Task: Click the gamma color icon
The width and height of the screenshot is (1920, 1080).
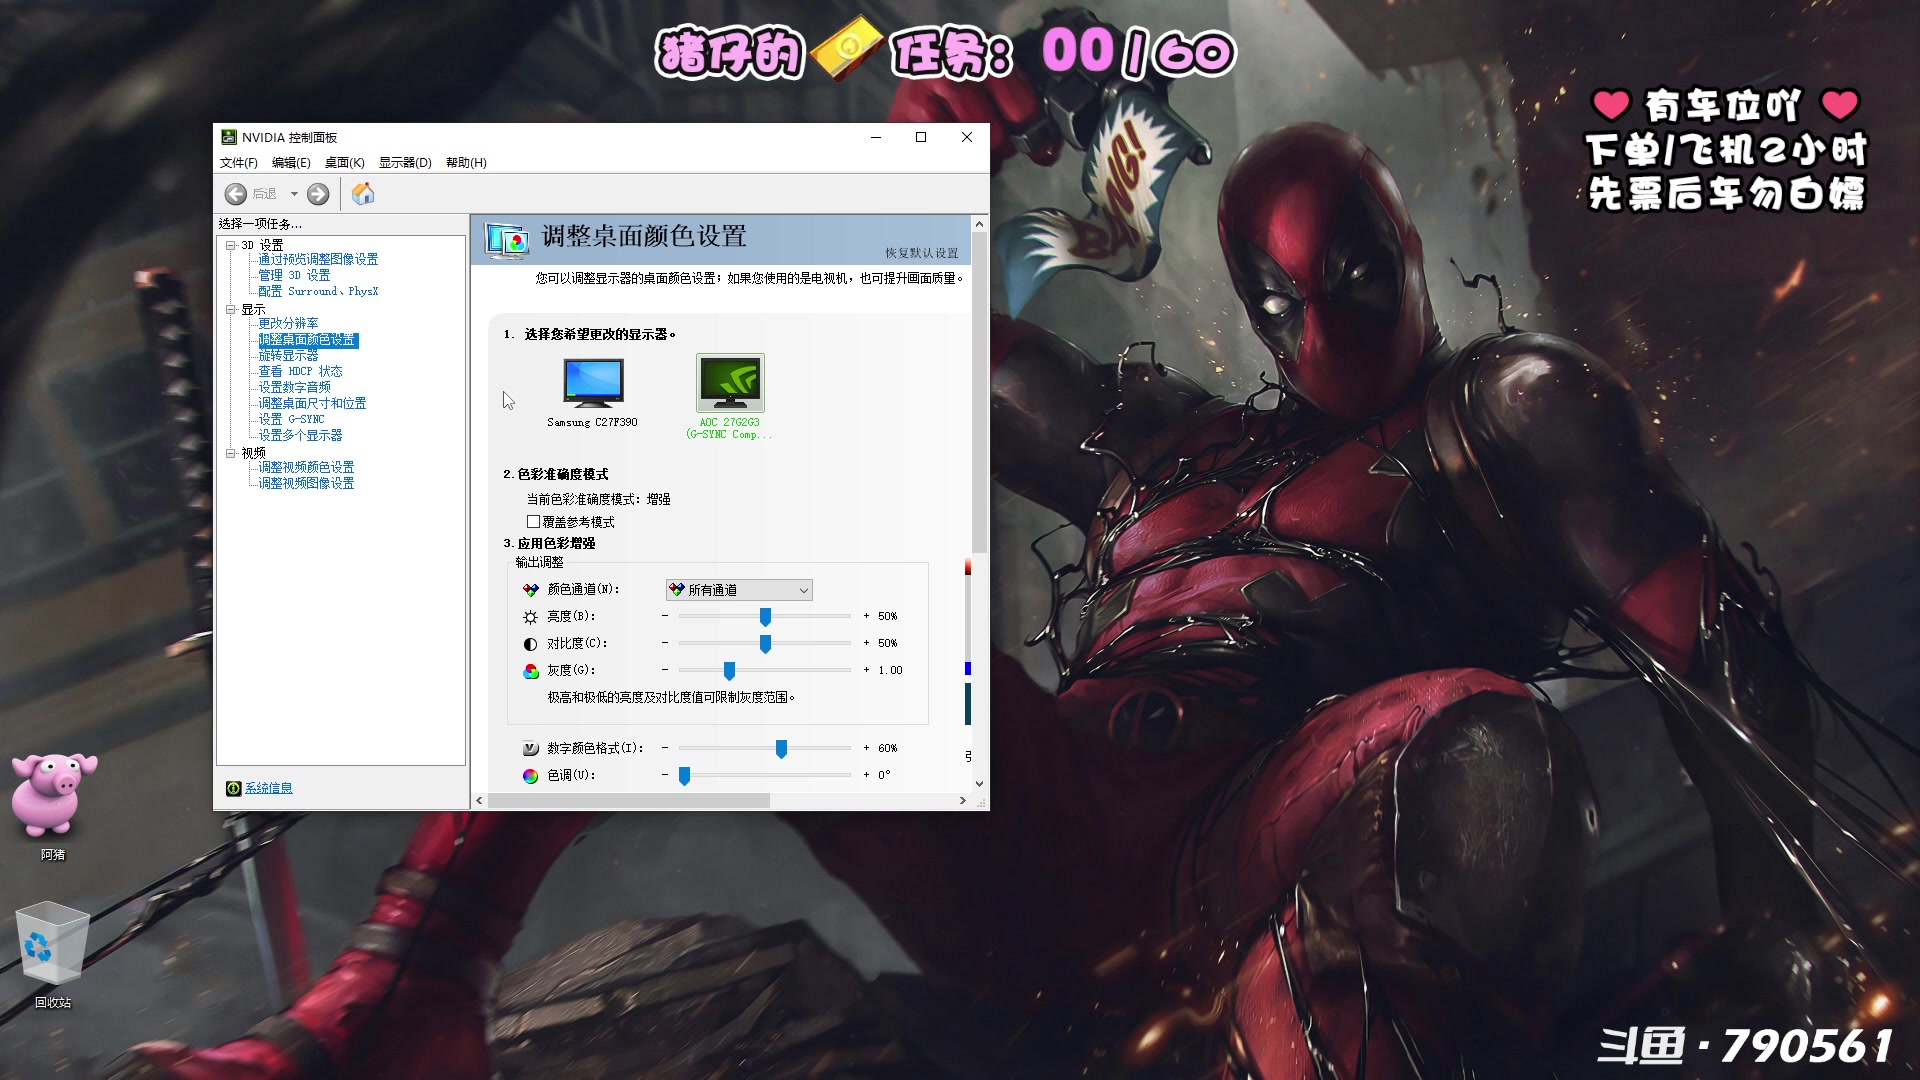Action: click(x=530, y=671)
